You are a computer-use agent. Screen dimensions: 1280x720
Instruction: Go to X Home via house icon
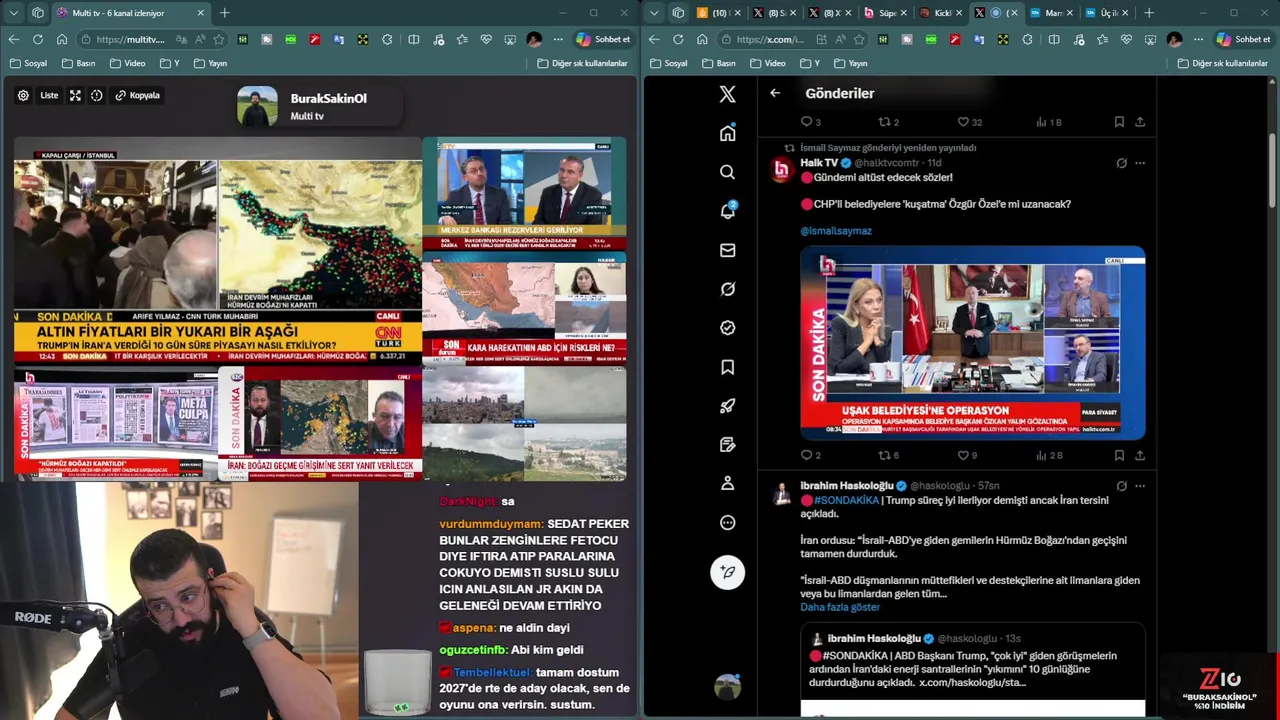[x=728, y=133]
